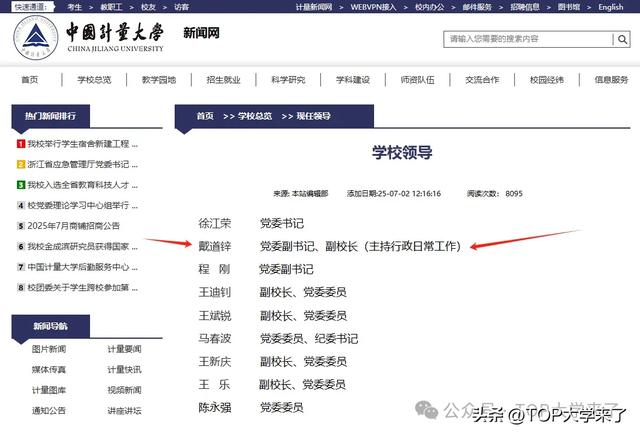Open the 学科建设 menu item
Screen dimensions: 640x436
(x=353, y=80)
